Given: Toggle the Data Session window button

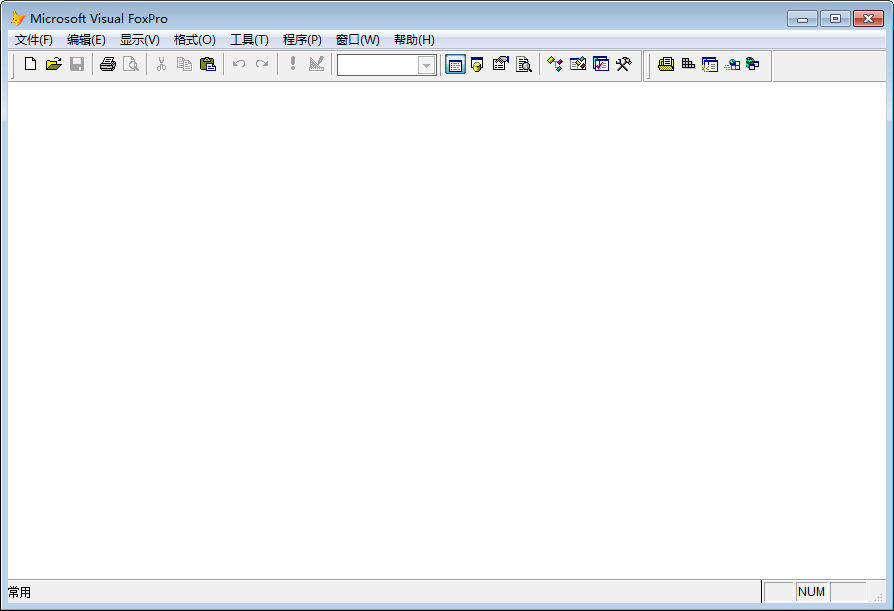Looking at the screenshot, I should [478, 64].
